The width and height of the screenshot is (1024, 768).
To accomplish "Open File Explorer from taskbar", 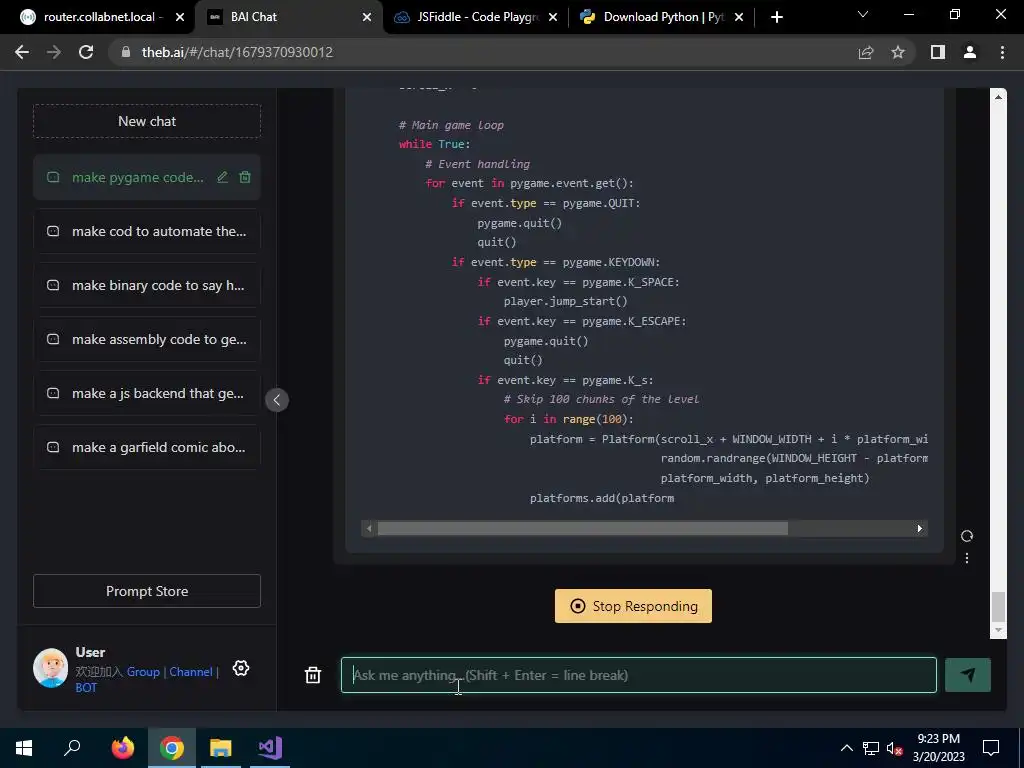I will [221, 748].
